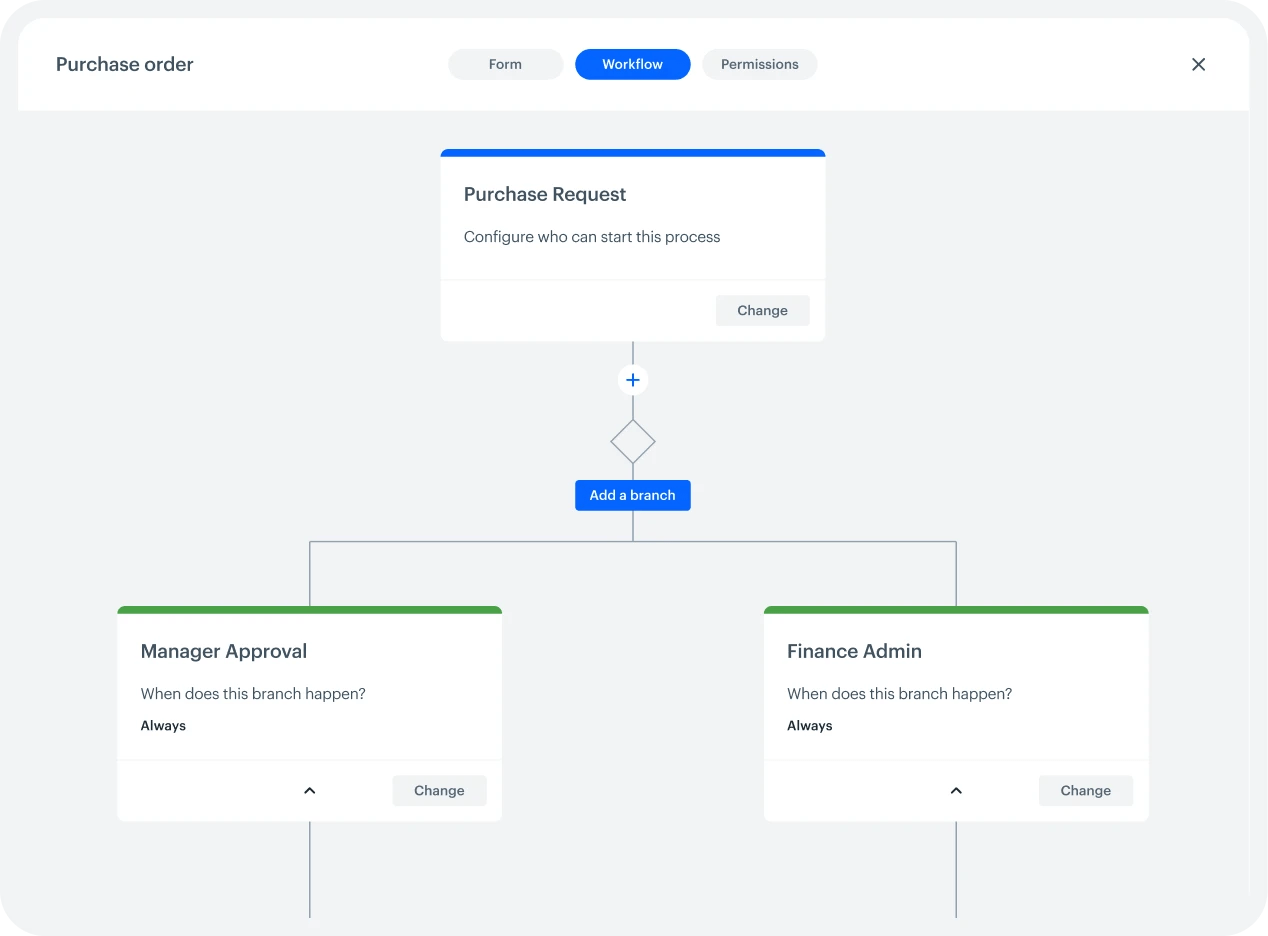
Task: Close the Purchase order dialog
Action: pos(1198,64)
